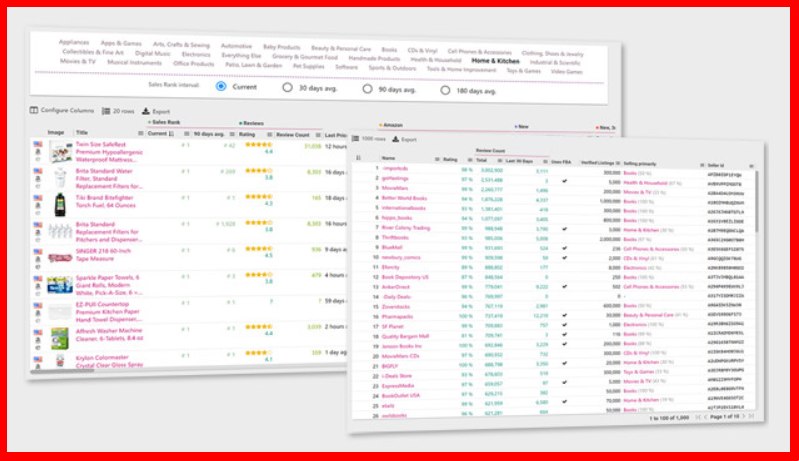This screenshot has width=799, height=461.
Task: Open Title column menu icon
Action: click(141, 133)
